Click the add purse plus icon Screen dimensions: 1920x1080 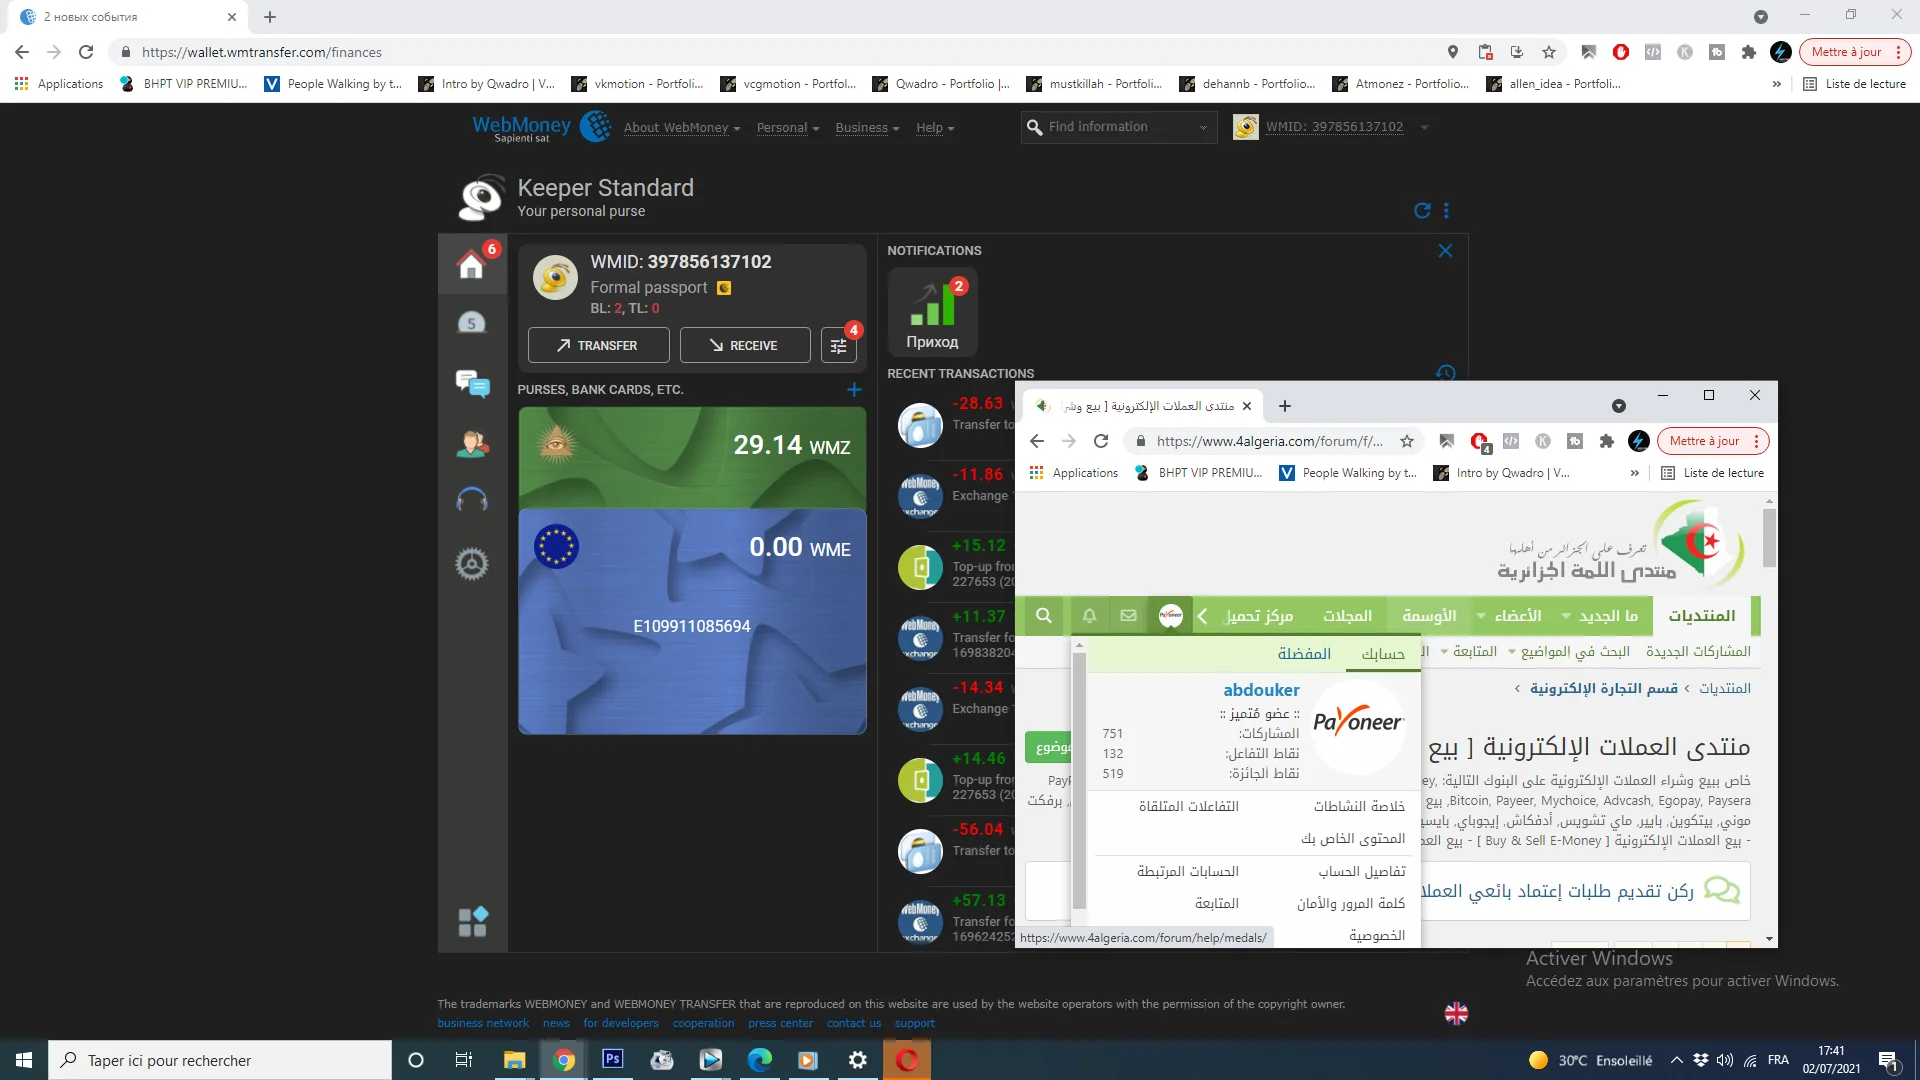[x=854, y=390]
